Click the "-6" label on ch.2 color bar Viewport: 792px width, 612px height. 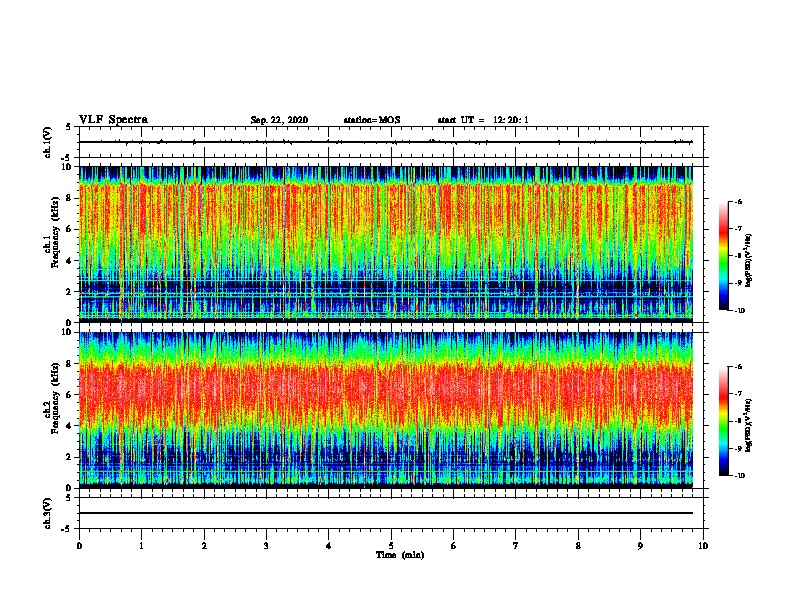click(738, 367)
